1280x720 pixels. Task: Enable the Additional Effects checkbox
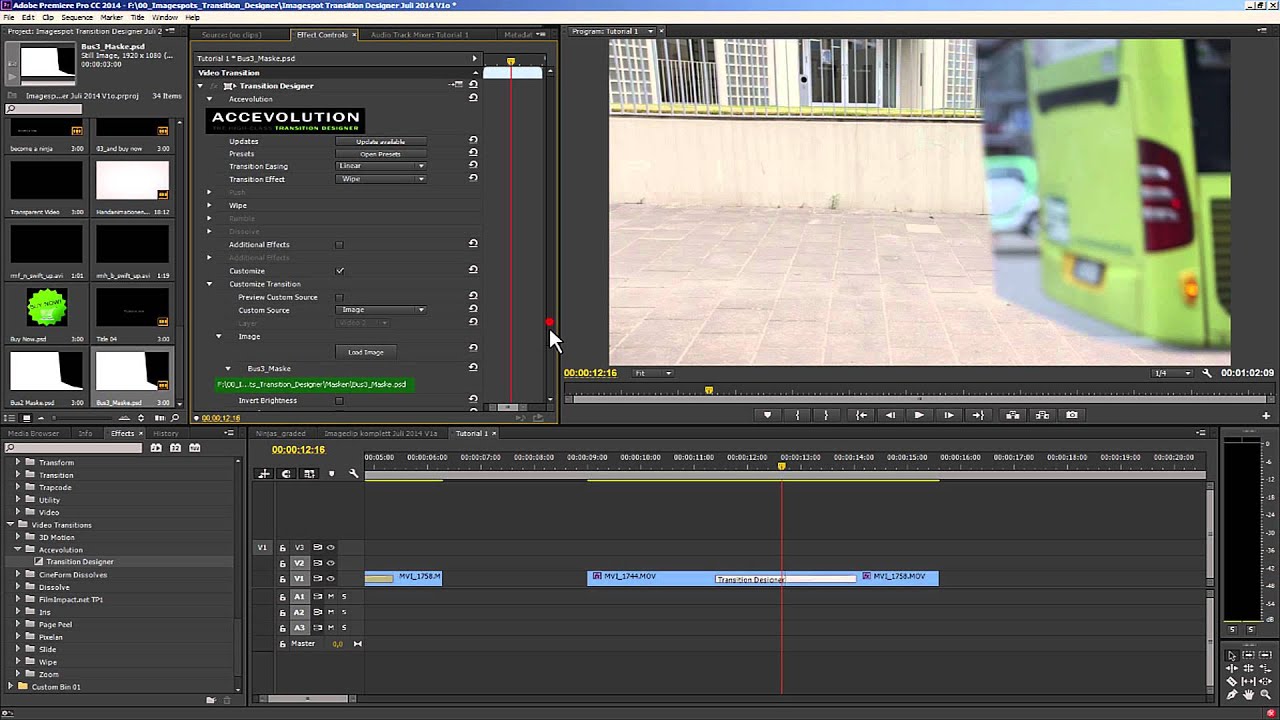point(339,245)
